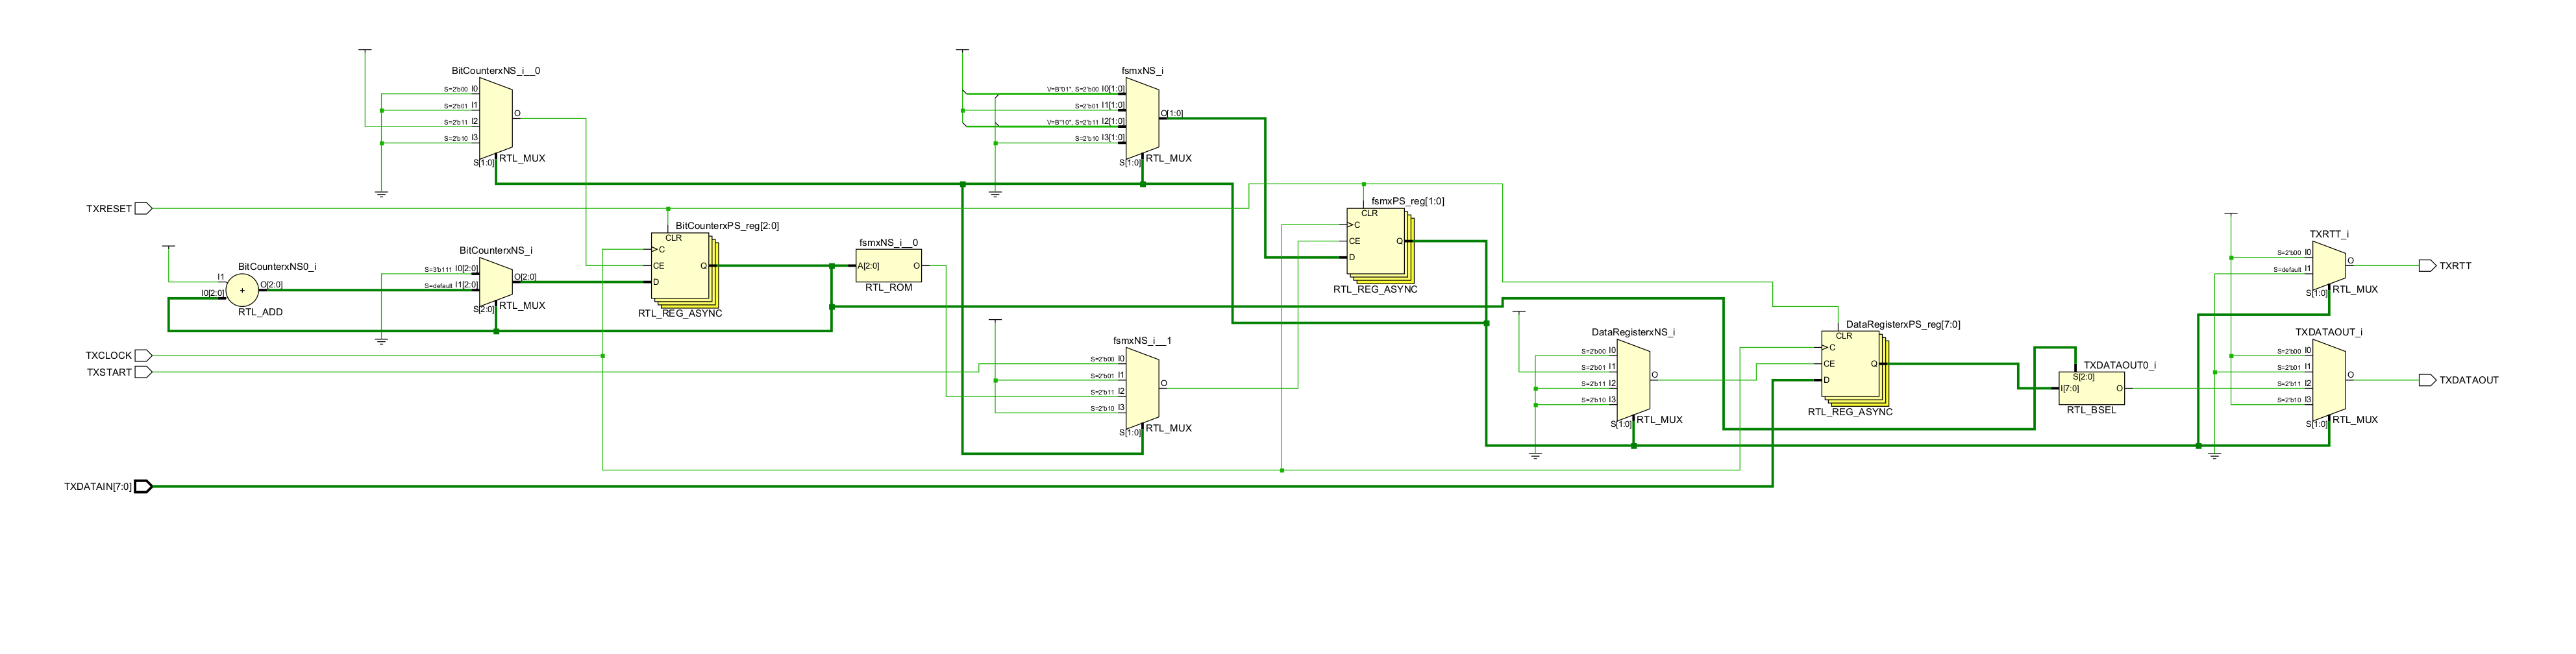
Task: Click the TXDATAOUT0_i RTL_BSEL block
Action: [2091, 388]
